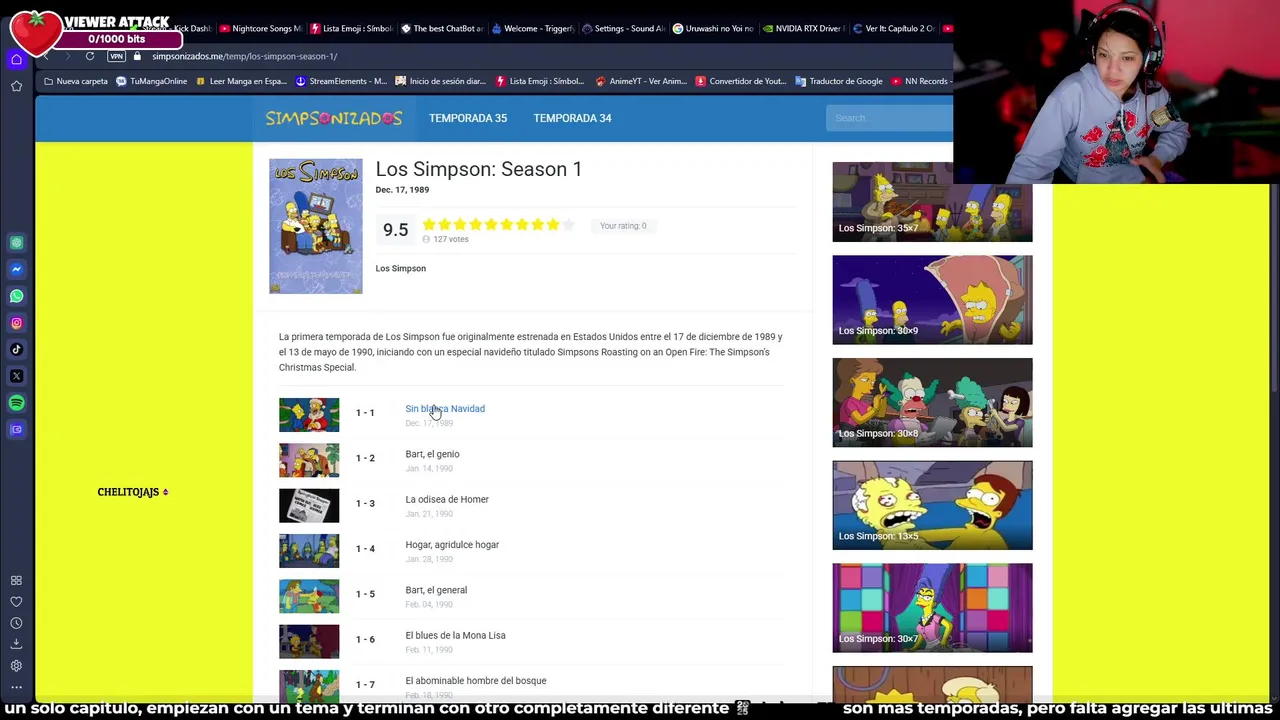Click the episode 1 - 3 thumbnail
Screen dimensions: 1280x720
tap(309, 506)
